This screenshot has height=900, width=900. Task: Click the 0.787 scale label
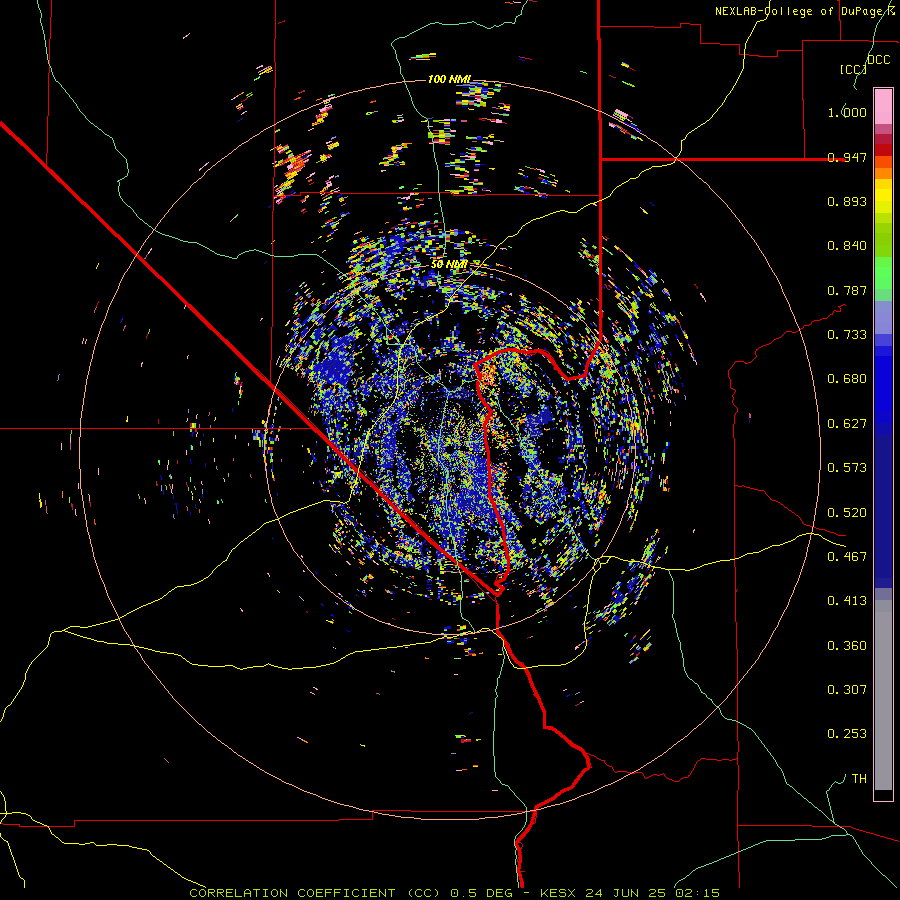[x=847, y=290]
